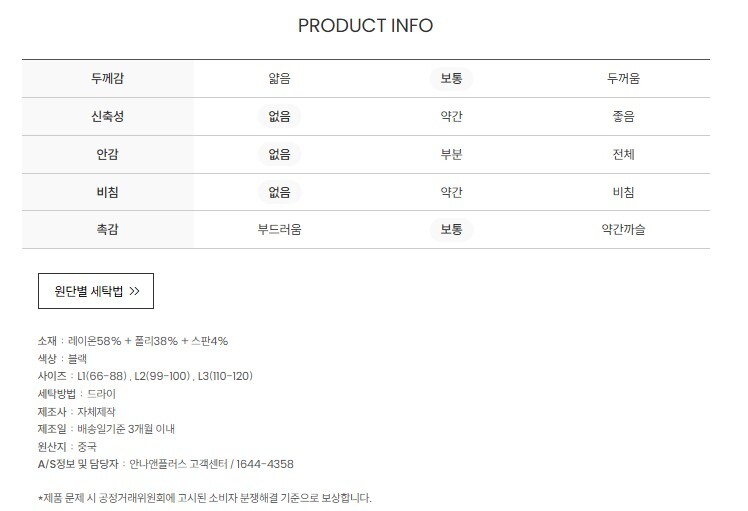The width and height of the screenshot is (748, 511).
Task: Click the double chevron on 원단별 세탁법
Action: (x=135, y=291)
